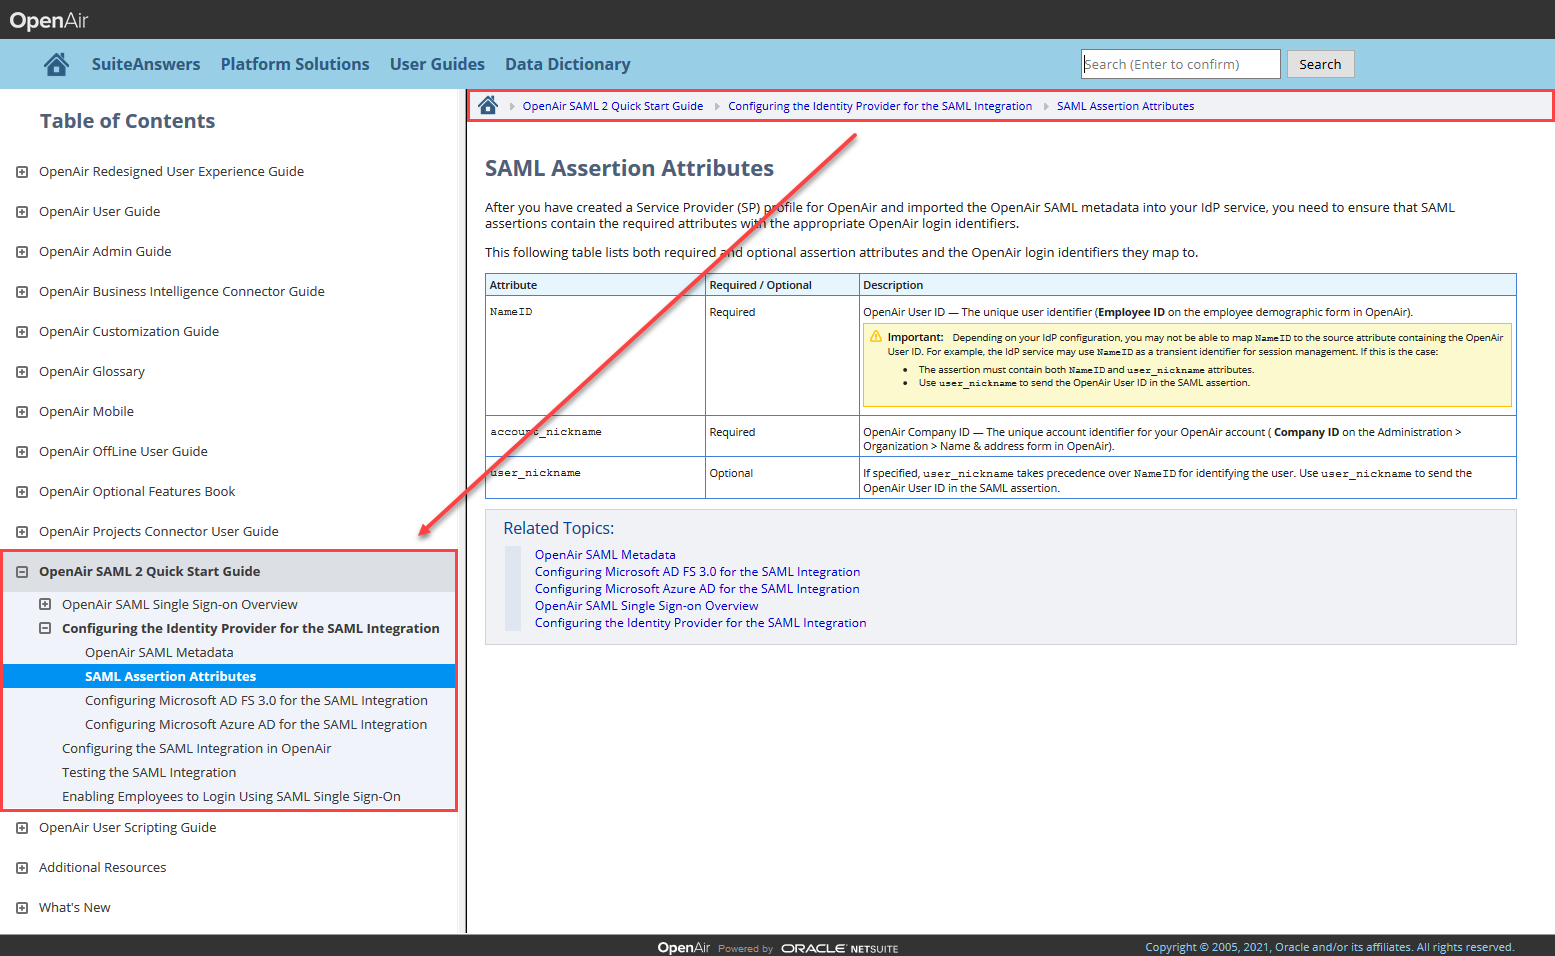Expand OpenAir SAML Single Sign-on Overview node
This screenshot has width=1555, height=956.
click(x=45, y=604)
